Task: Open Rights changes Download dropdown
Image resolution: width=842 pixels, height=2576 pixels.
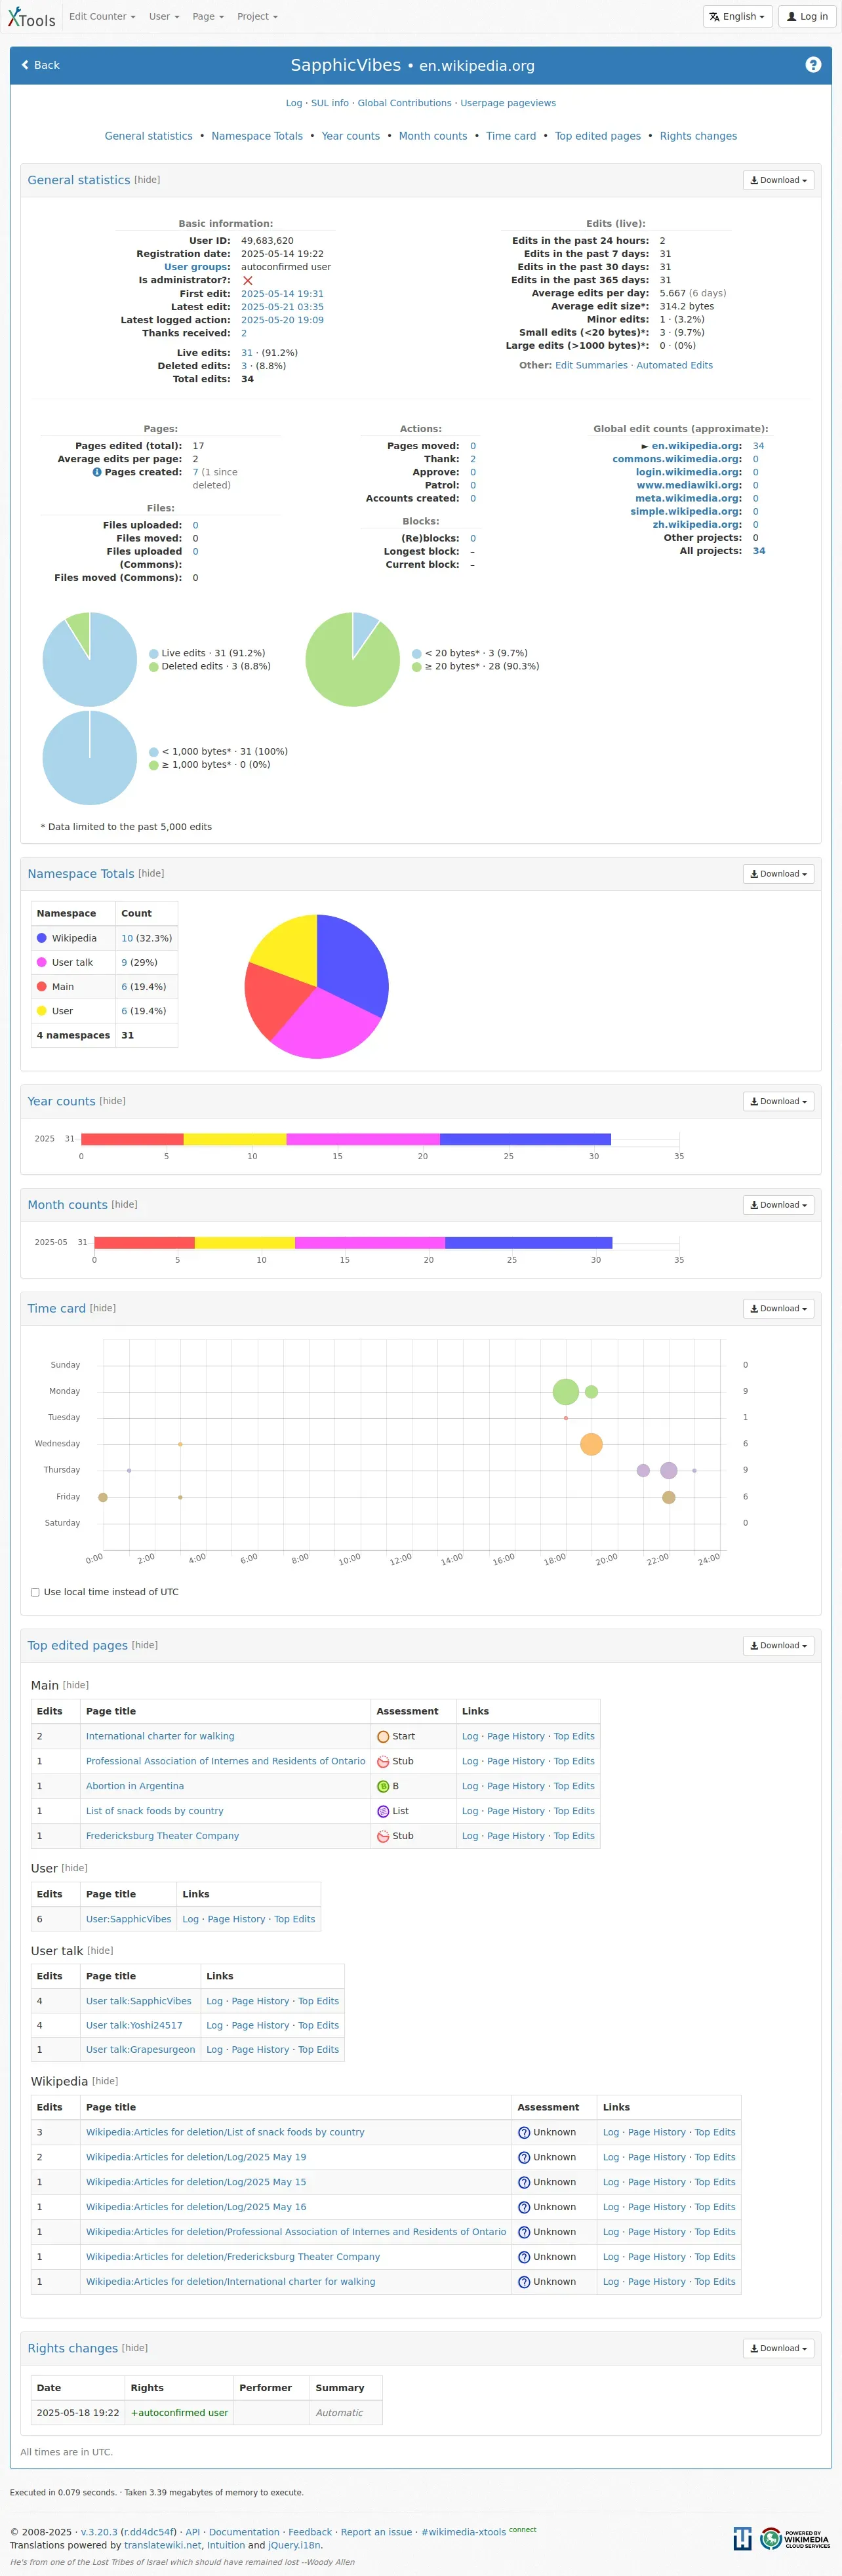Action: point(778,2348)
